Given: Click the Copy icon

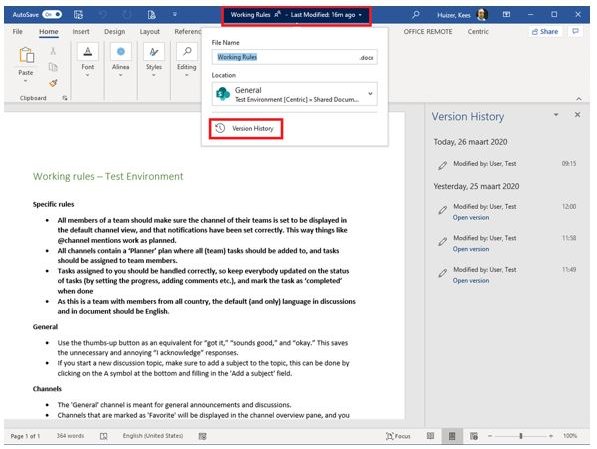Looking at the screenshot, I should tap(53, 67).
